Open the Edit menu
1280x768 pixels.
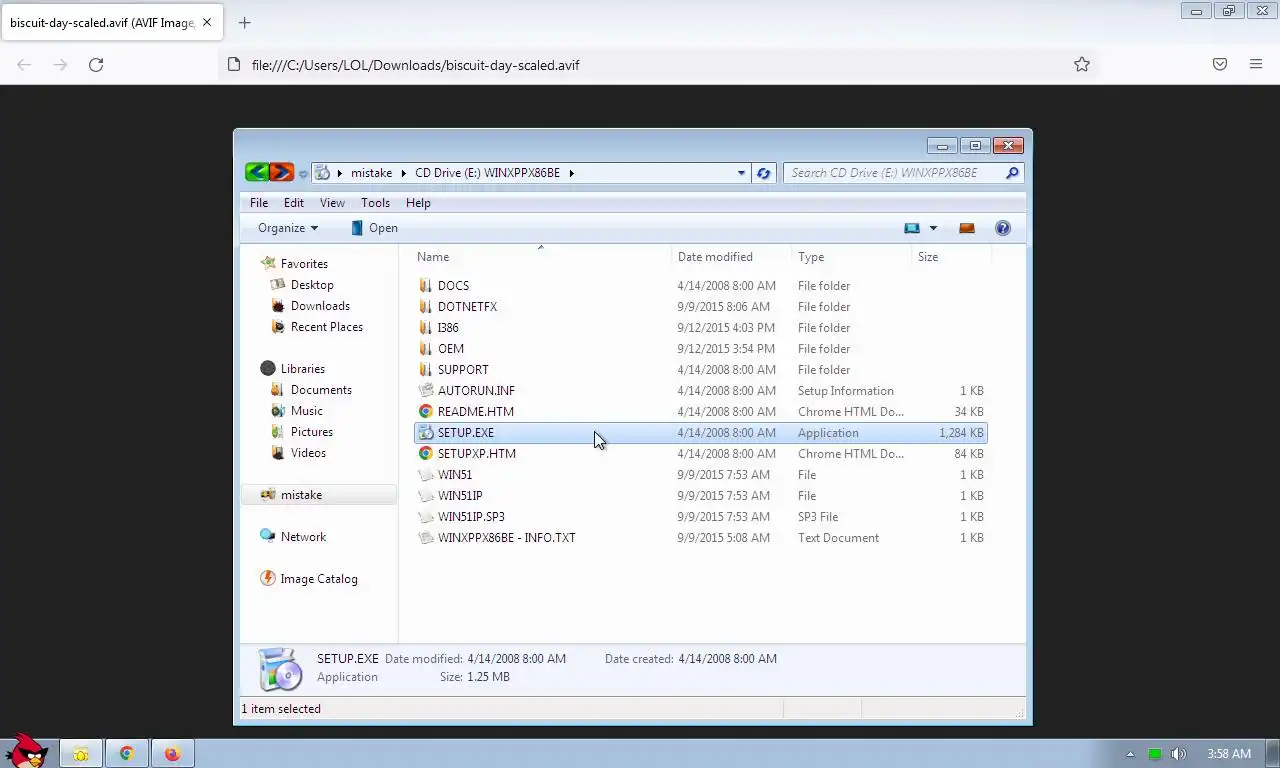tap(294, 203)
